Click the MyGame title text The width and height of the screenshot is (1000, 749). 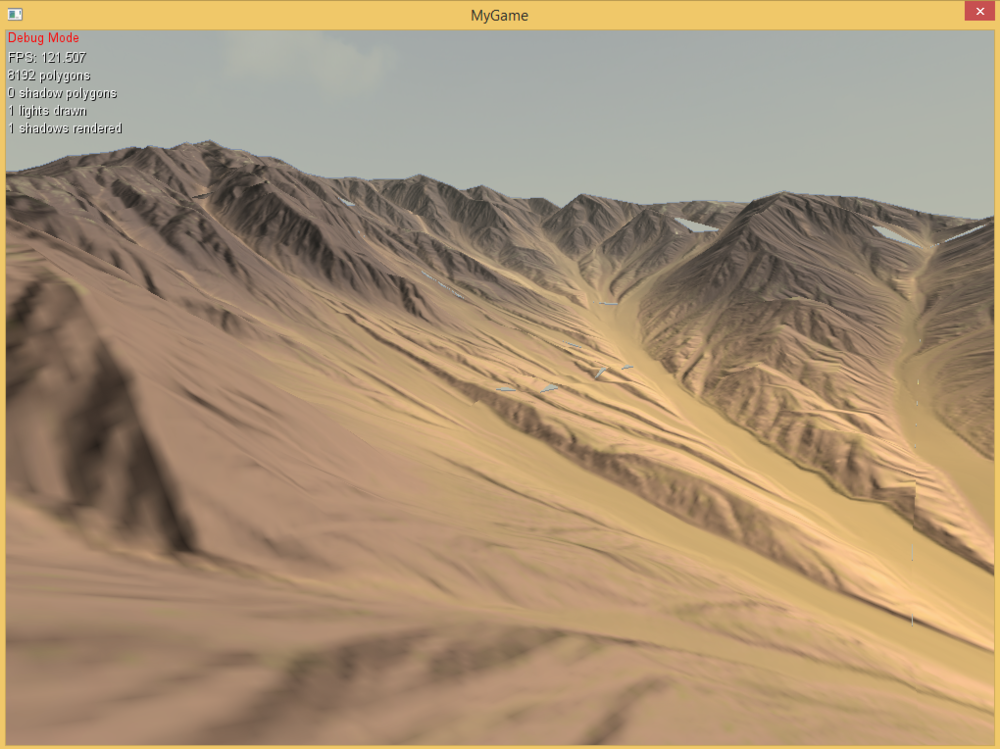(x=499, y=15)
